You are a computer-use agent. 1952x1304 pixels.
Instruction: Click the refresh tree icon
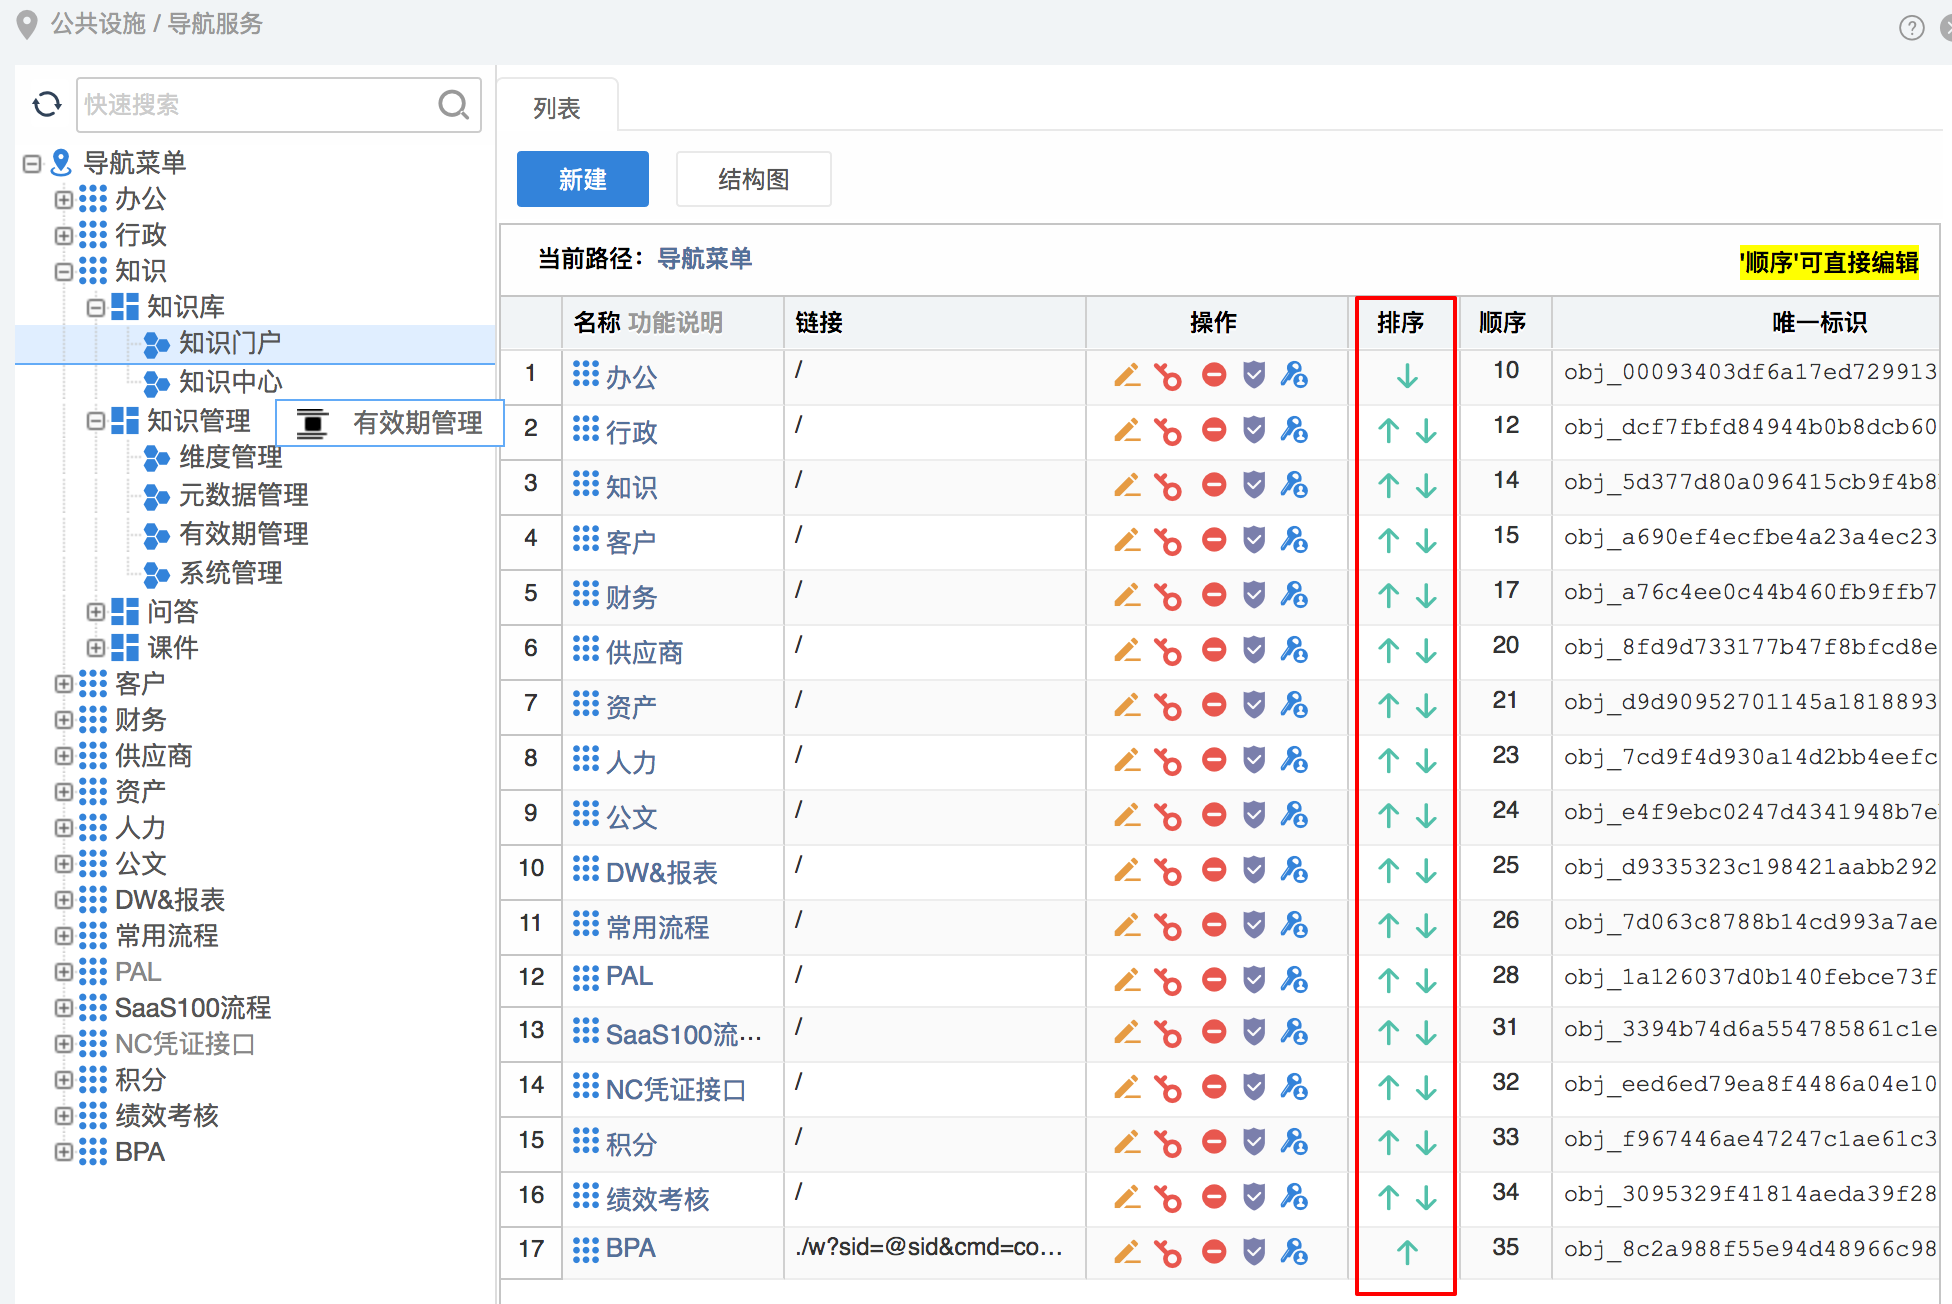click(x=47, y=104)
